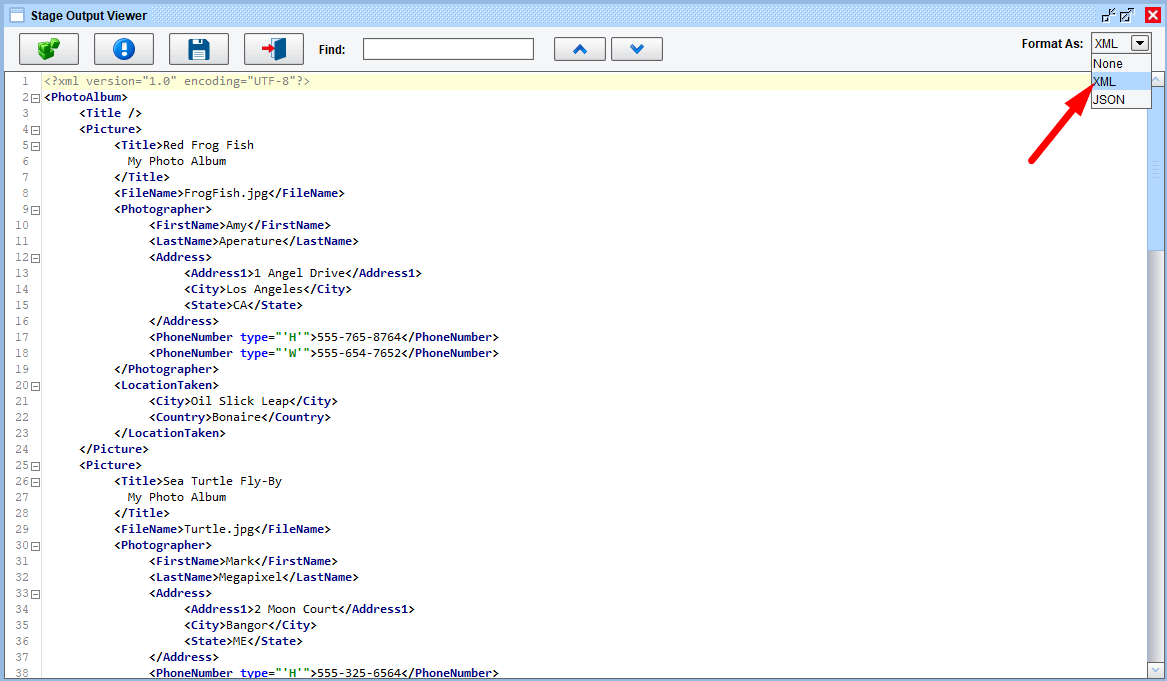The image size is (1167, 681).
Task: Click the address '2 Moon Court'
Action: pyautogui.click(x=295, y=610)
